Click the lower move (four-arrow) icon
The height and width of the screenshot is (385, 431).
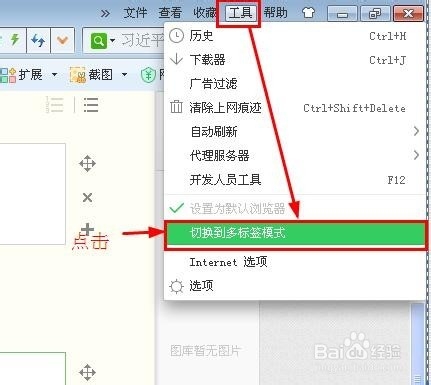(87, 372)
